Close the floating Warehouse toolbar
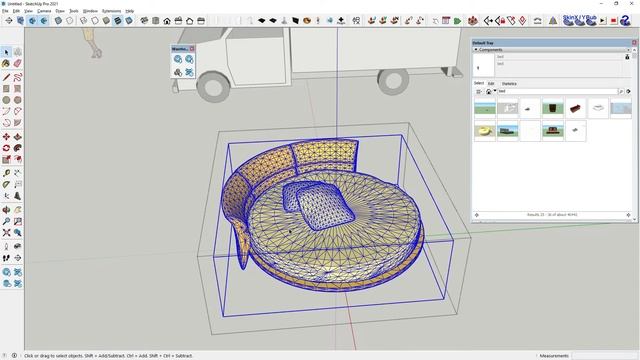640x360 pixels. tap(192, 49)
